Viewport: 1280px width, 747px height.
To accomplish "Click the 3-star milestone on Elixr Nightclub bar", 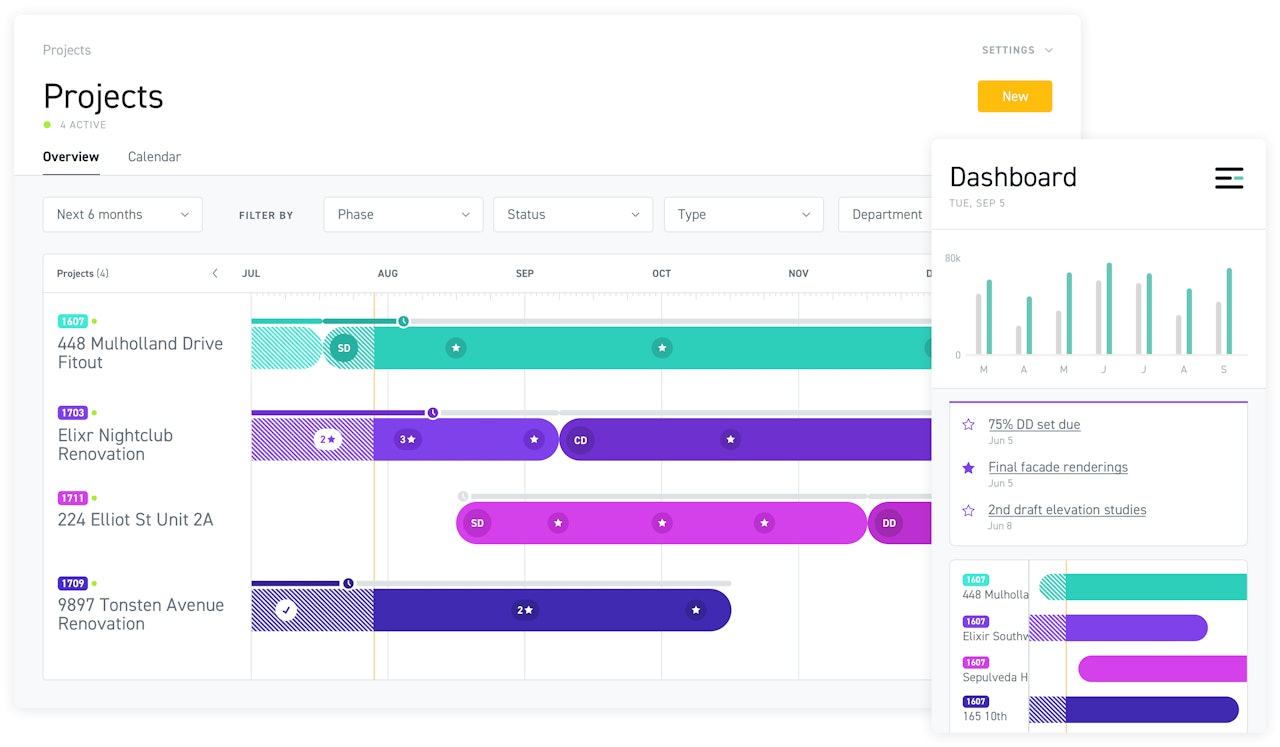I will (x=408, y=439).
